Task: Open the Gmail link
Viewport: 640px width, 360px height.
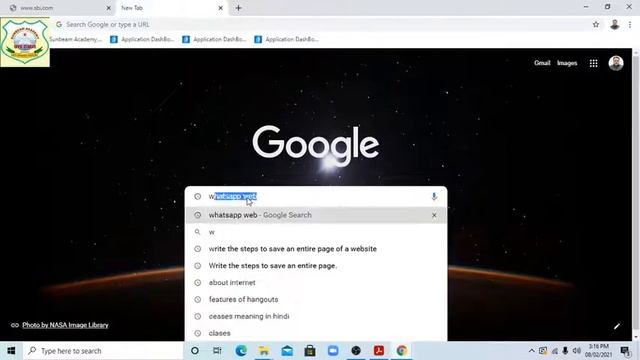Action: (542, 63)
